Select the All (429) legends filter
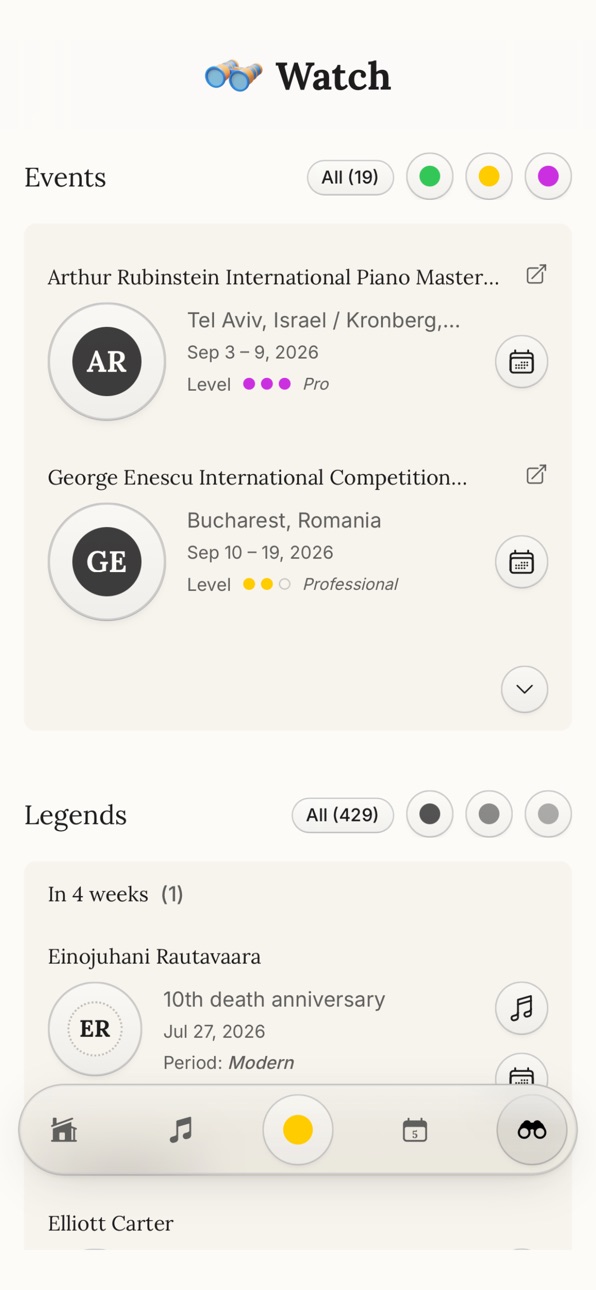The image size is (596, 1290). 343,815
